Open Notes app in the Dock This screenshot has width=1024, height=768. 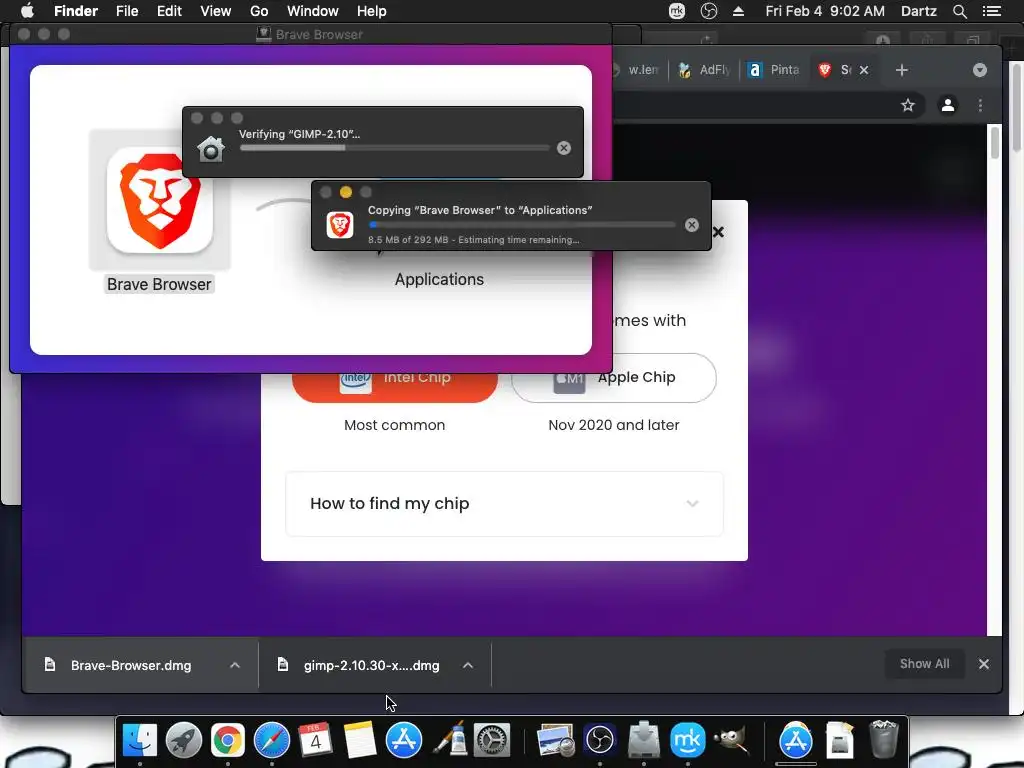[359, 741]
